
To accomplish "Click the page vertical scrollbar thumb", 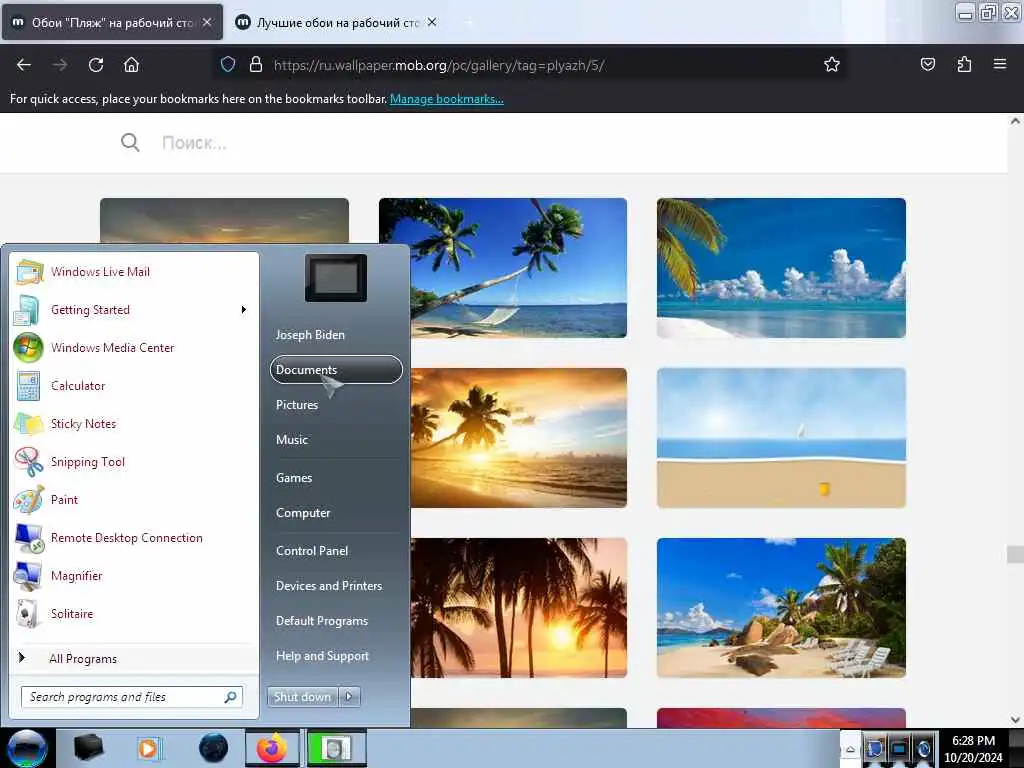I will pyautogui.click(x=1015, y=554).
